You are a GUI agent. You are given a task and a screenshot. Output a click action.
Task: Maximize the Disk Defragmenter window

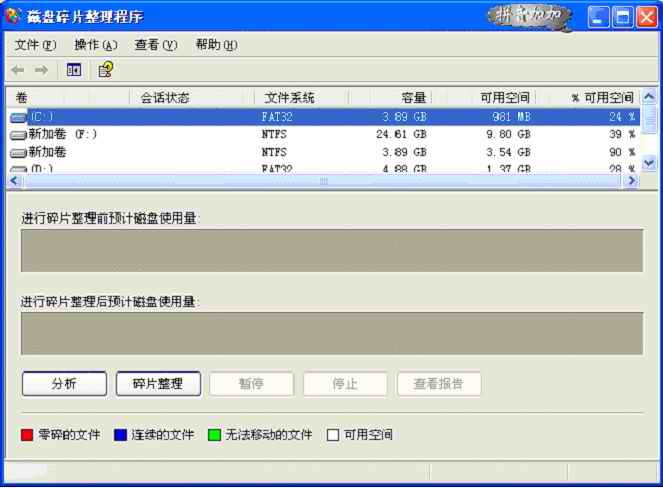(x=623, y=17)
